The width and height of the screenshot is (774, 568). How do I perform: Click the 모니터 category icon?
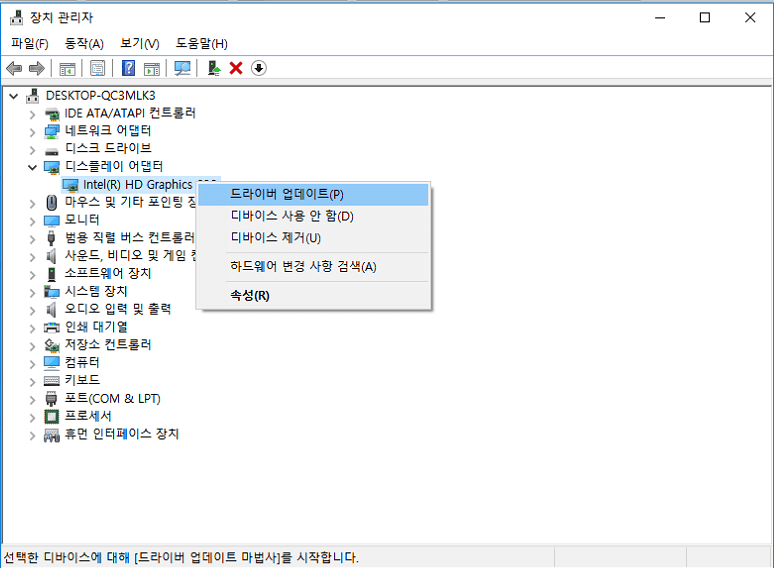tap(52, 221)
